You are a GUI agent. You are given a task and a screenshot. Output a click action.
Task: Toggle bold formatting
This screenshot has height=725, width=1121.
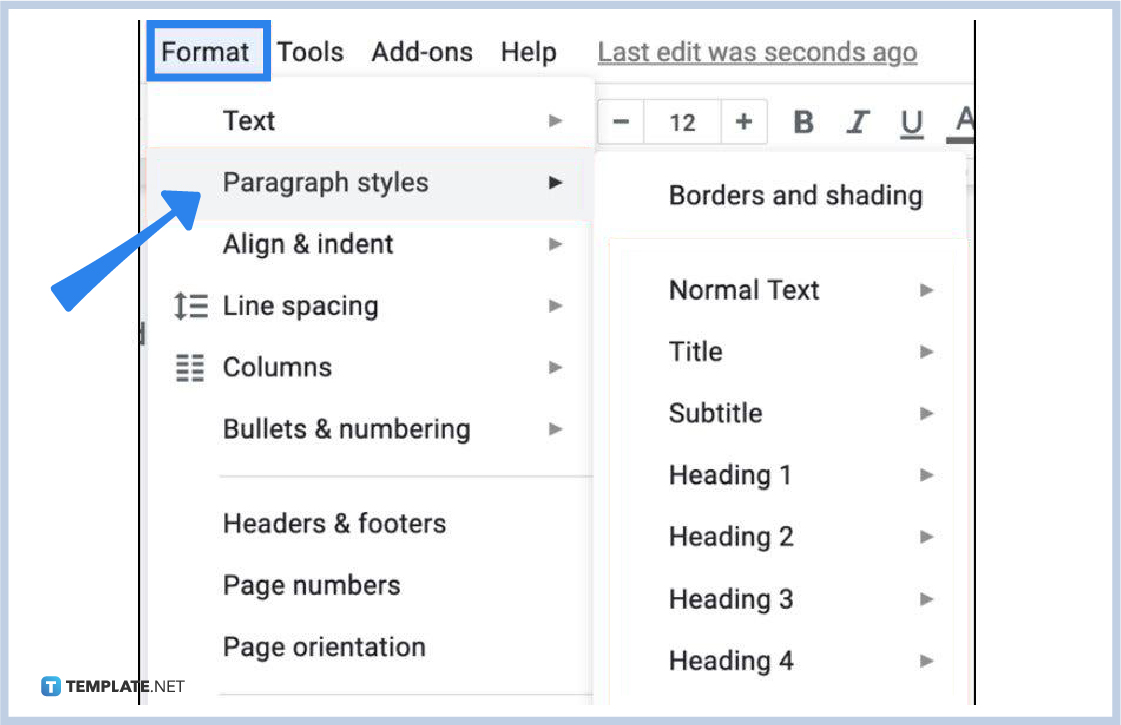803,121
